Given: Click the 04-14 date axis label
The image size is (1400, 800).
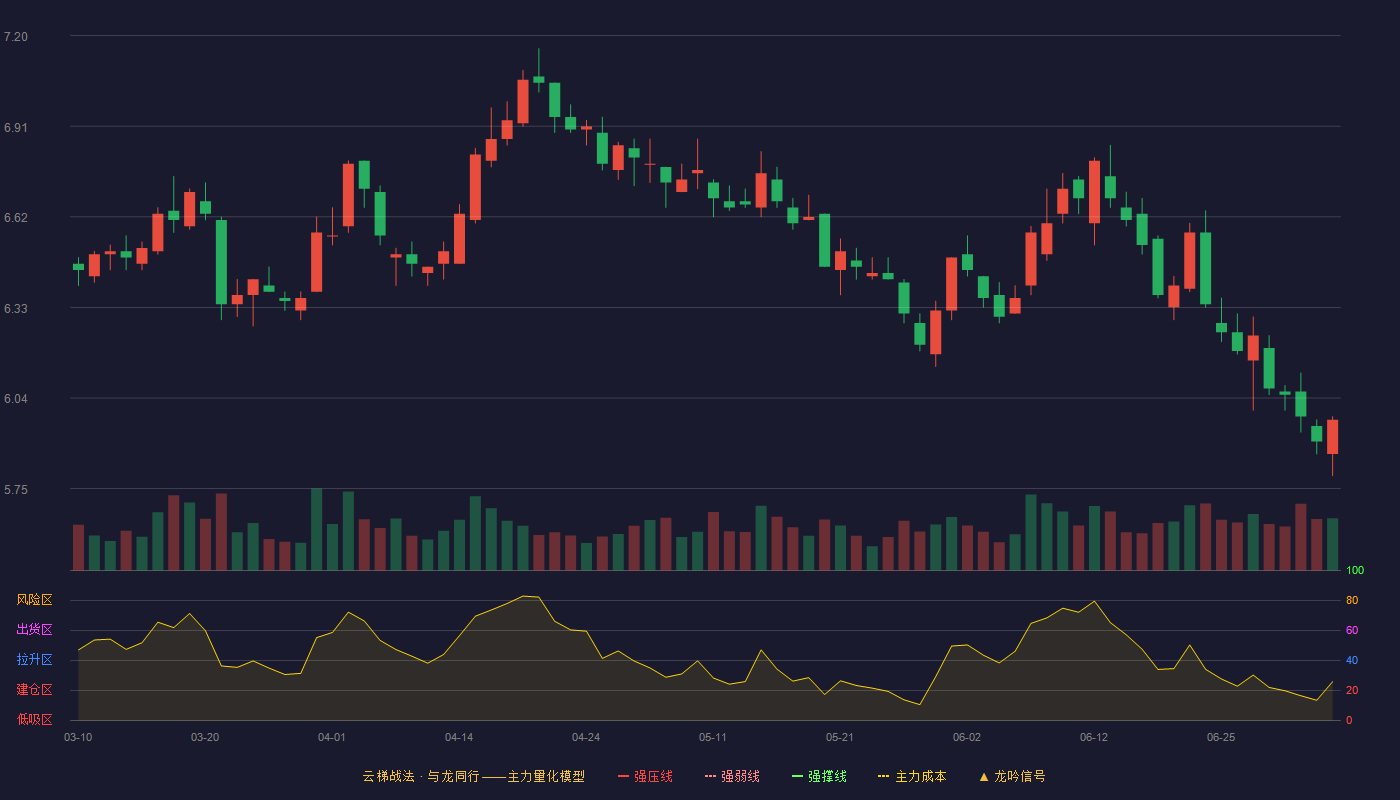Looking at the screenshot, I should pyautogui.click(x=459, y=737).
